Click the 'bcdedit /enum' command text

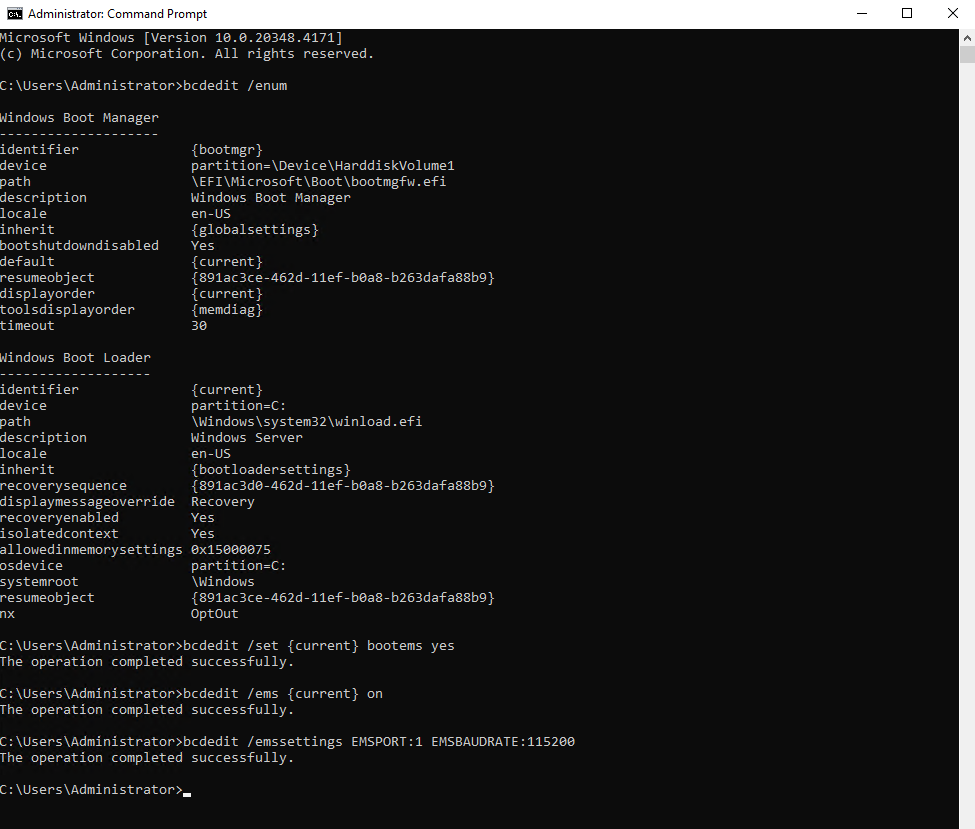[235, 86]
